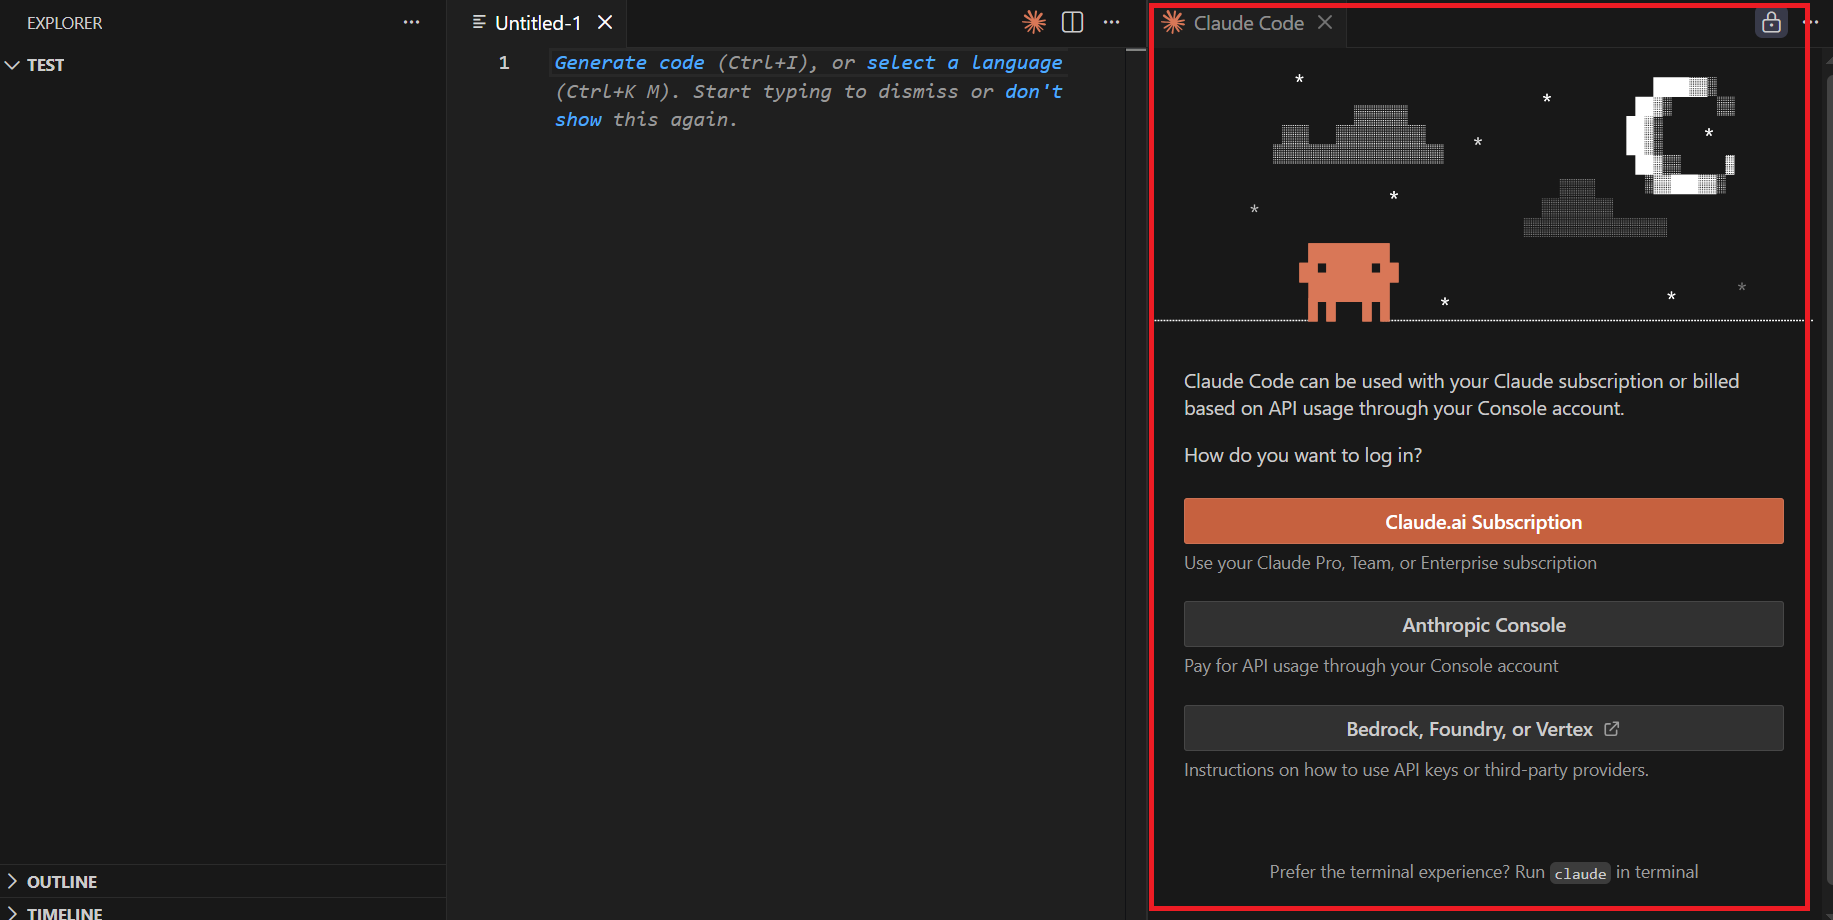Log in with Claude.ai Subscription

[x=1483, y=521]
